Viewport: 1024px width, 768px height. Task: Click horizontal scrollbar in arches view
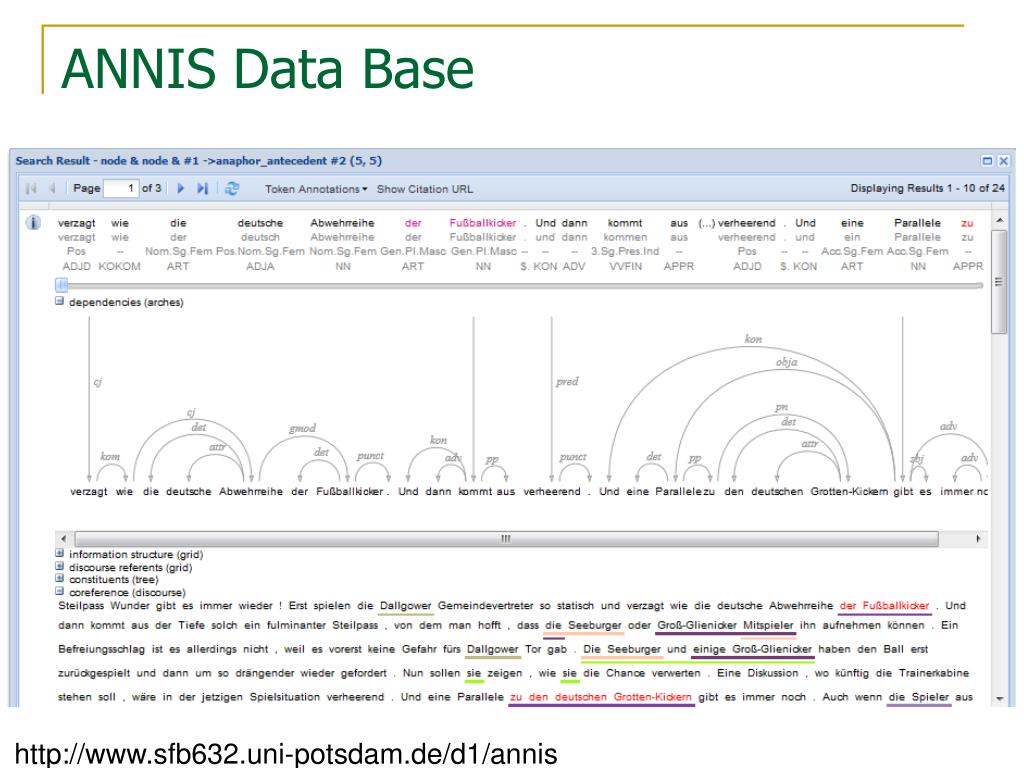tap(506, 539)
